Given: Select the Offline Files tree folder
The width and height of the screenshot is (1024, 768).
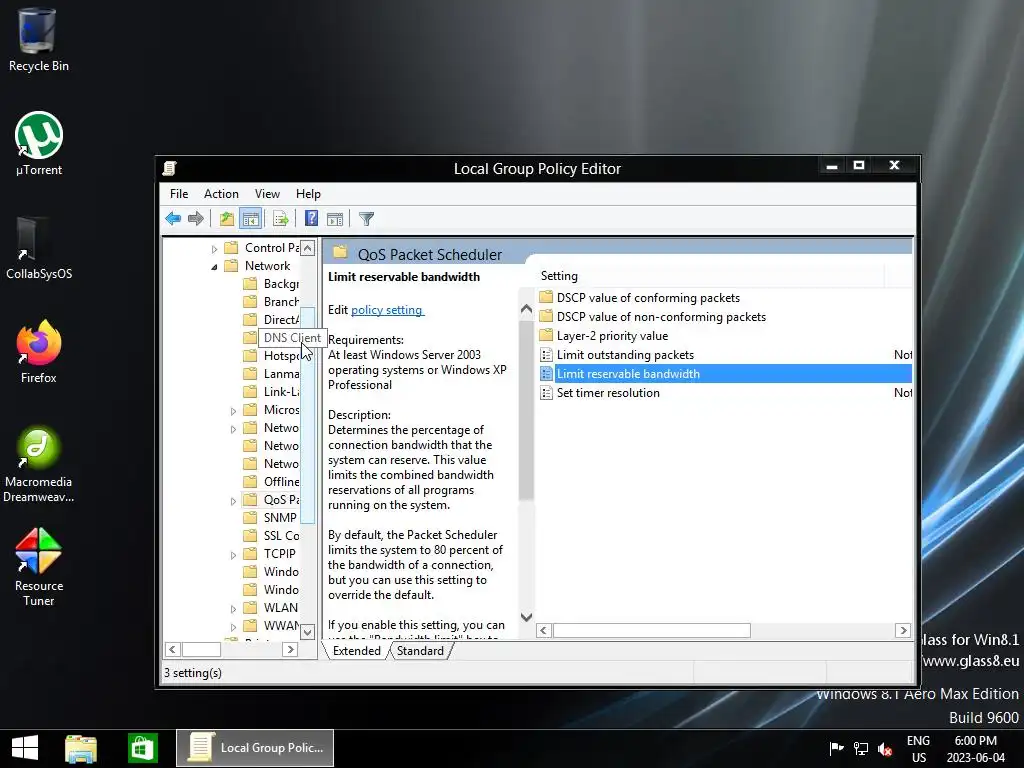Looking at the screenshot, I should point(271,481).
